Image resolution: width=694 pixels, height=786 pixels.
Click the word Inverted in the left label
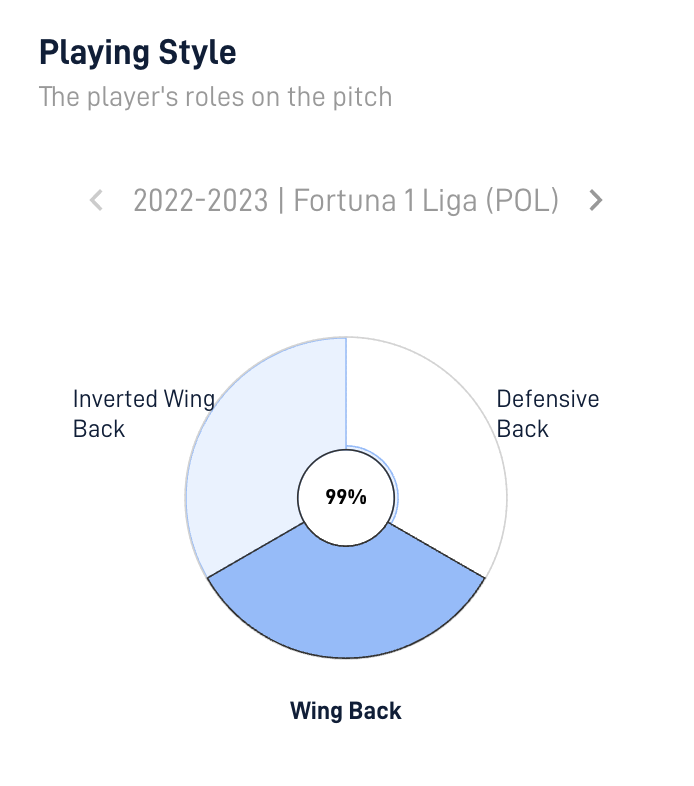tap(115, 400)
